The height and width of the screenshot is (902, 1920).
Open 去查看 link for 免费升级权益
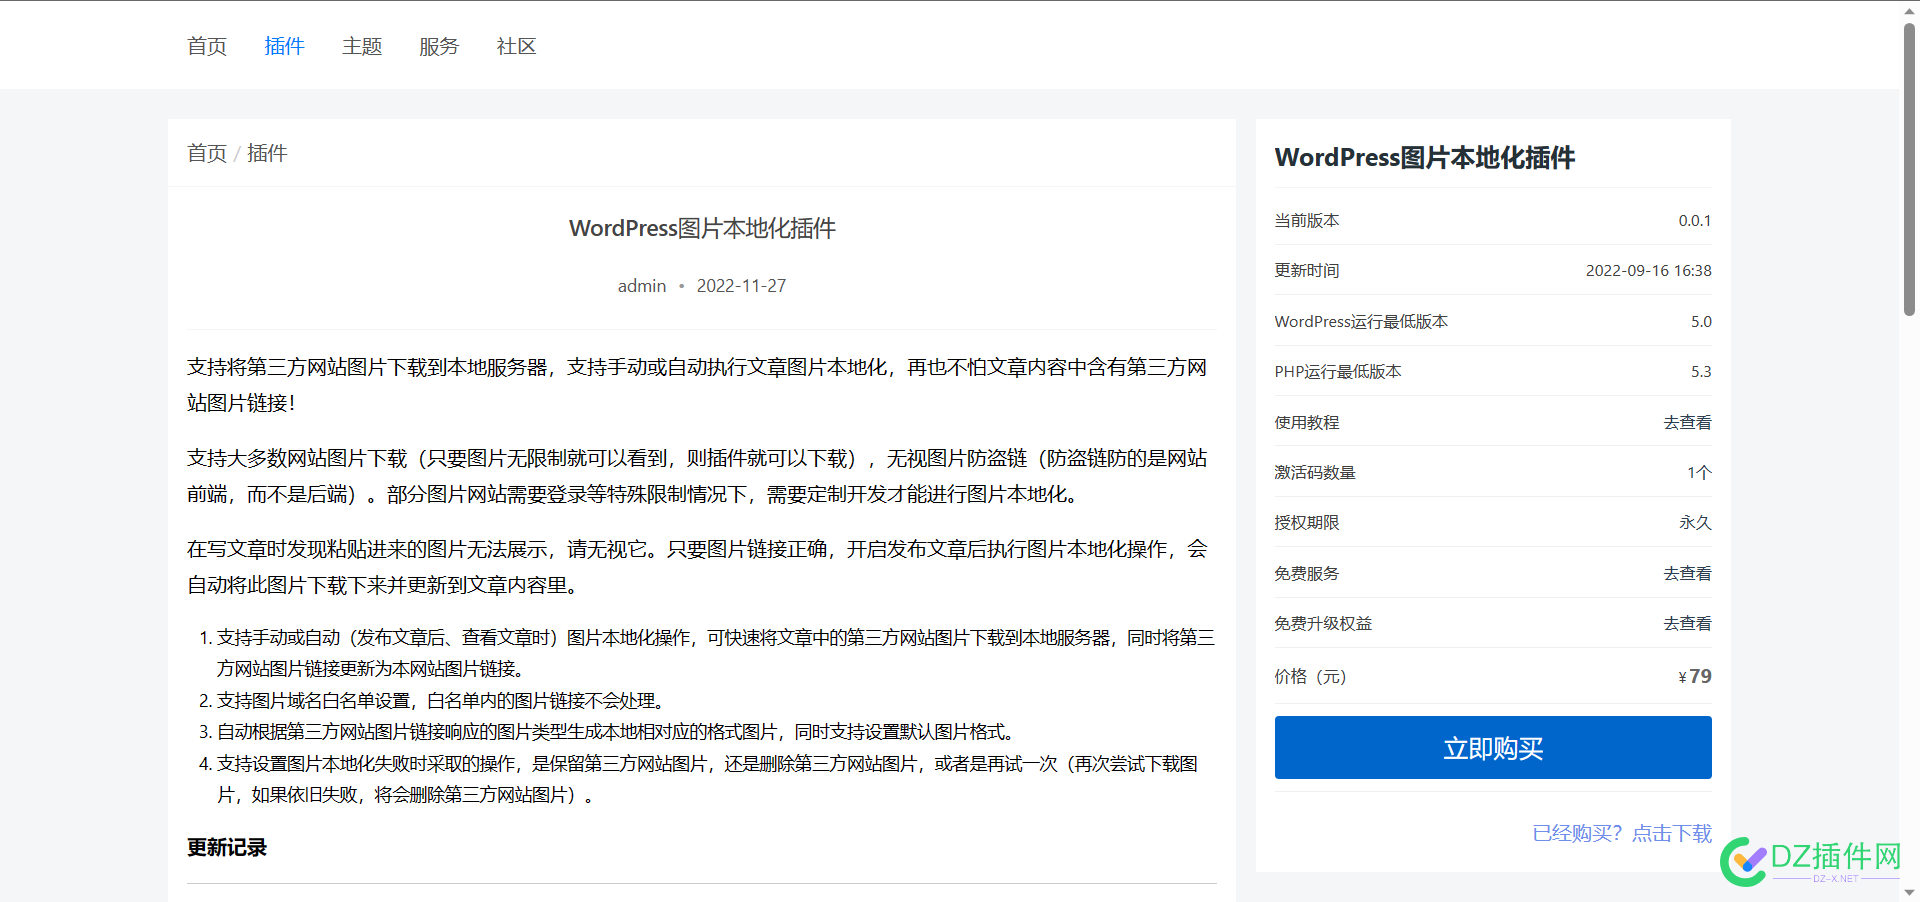click(x=1687, y=623)
